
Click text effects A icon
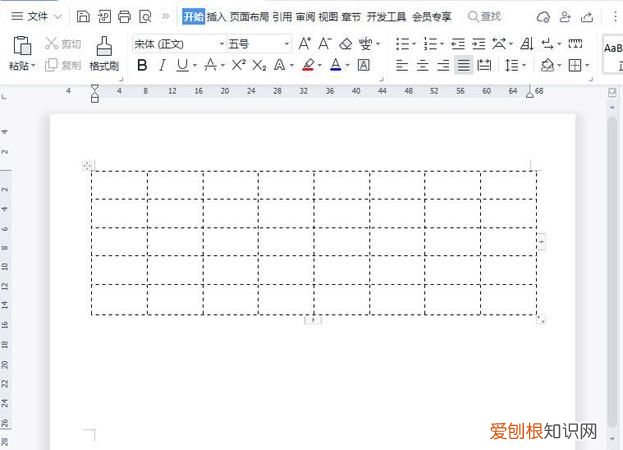[279, 65]
